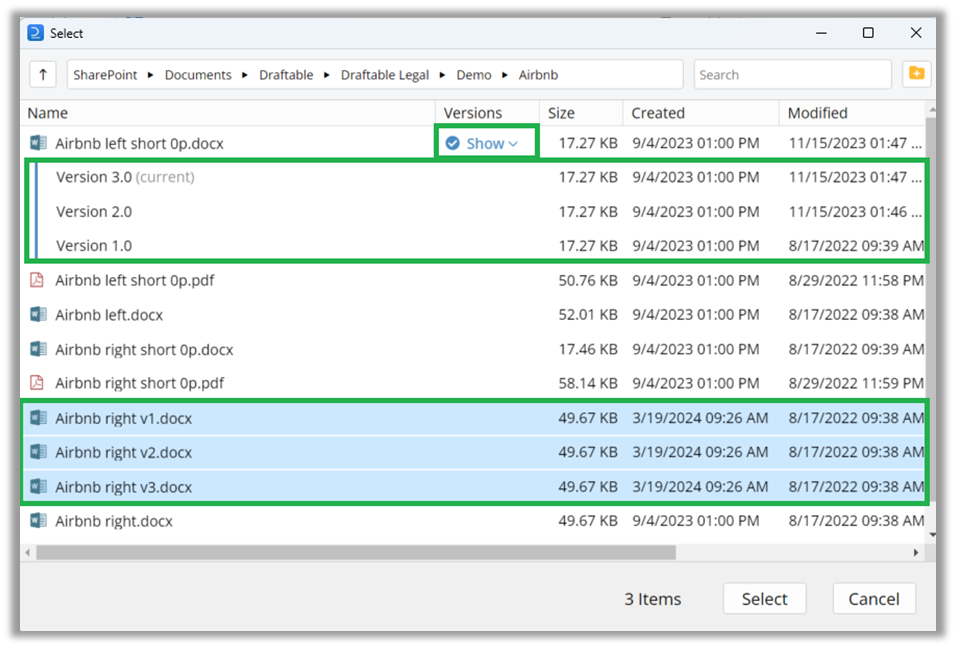Confirm with the Select button
The height and width of the screenshot is (648, 956).
[x=765, y=599]
